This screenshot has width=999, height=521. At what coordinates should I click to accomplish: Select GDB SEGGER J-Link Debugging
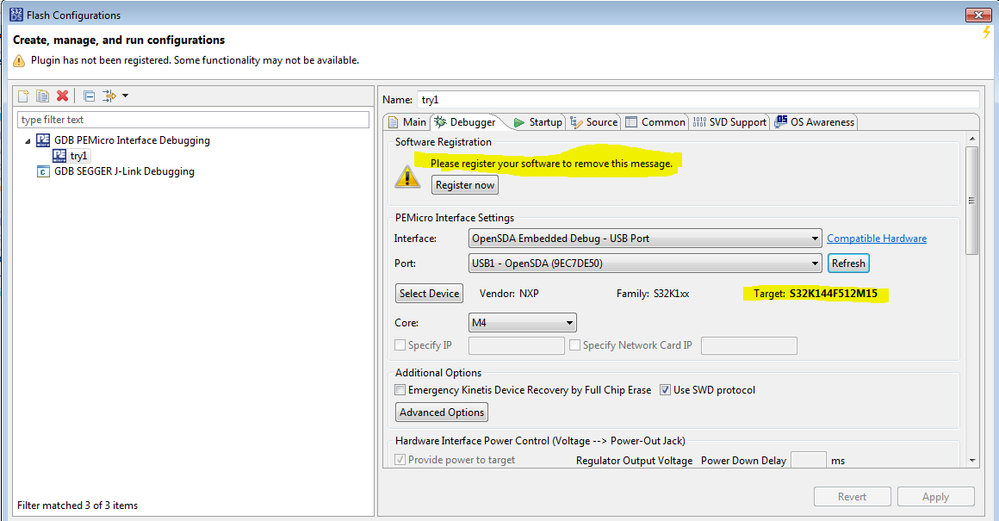click(x=124, y=171)
